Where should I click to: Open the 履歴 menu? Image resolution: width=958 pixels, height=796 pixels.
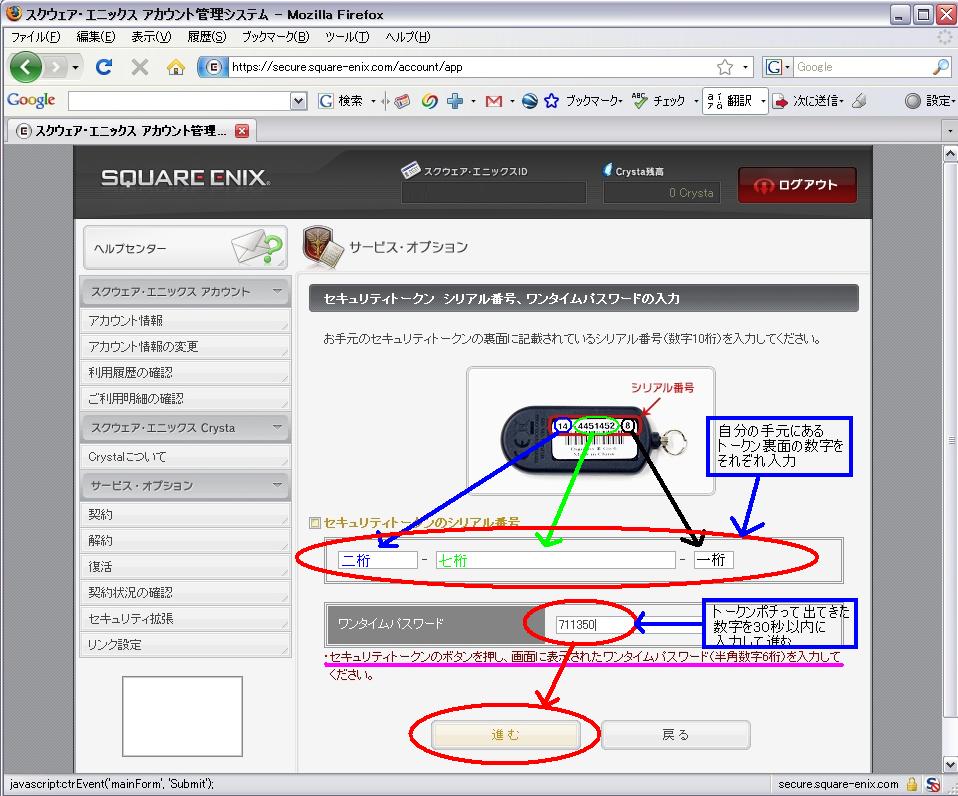tap(207, 37)
